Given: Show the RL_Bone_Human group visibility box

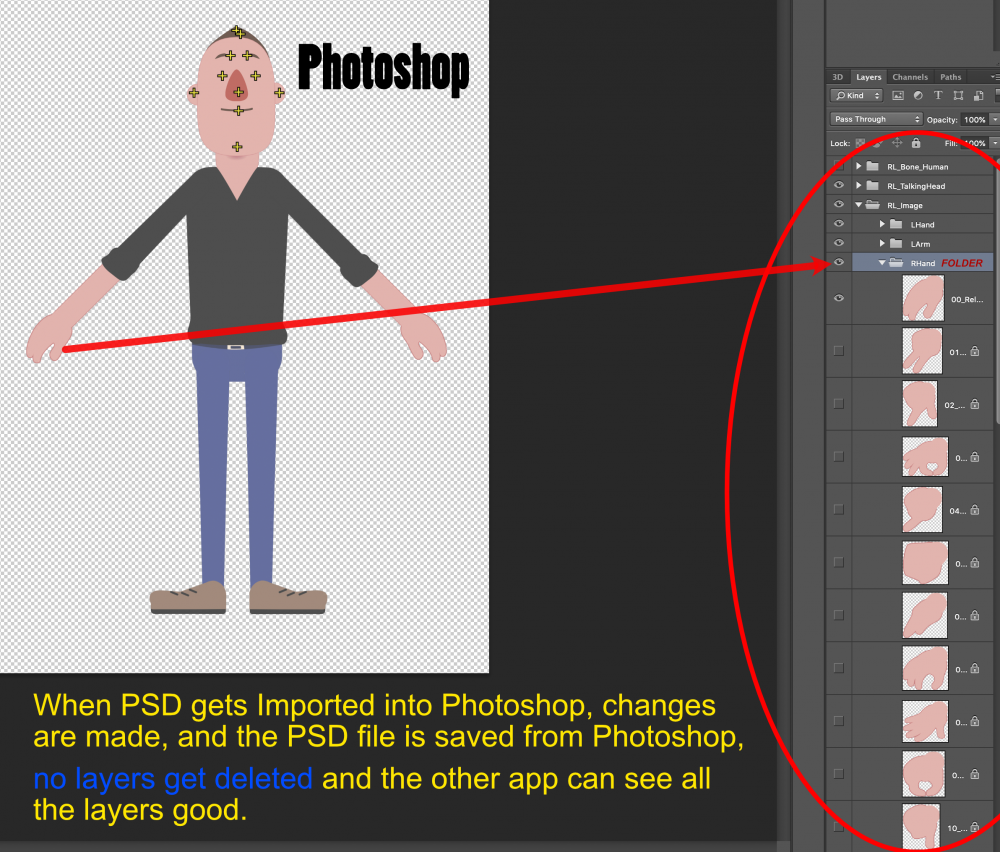Looking at the screenshot, I should tap(839, 166).
